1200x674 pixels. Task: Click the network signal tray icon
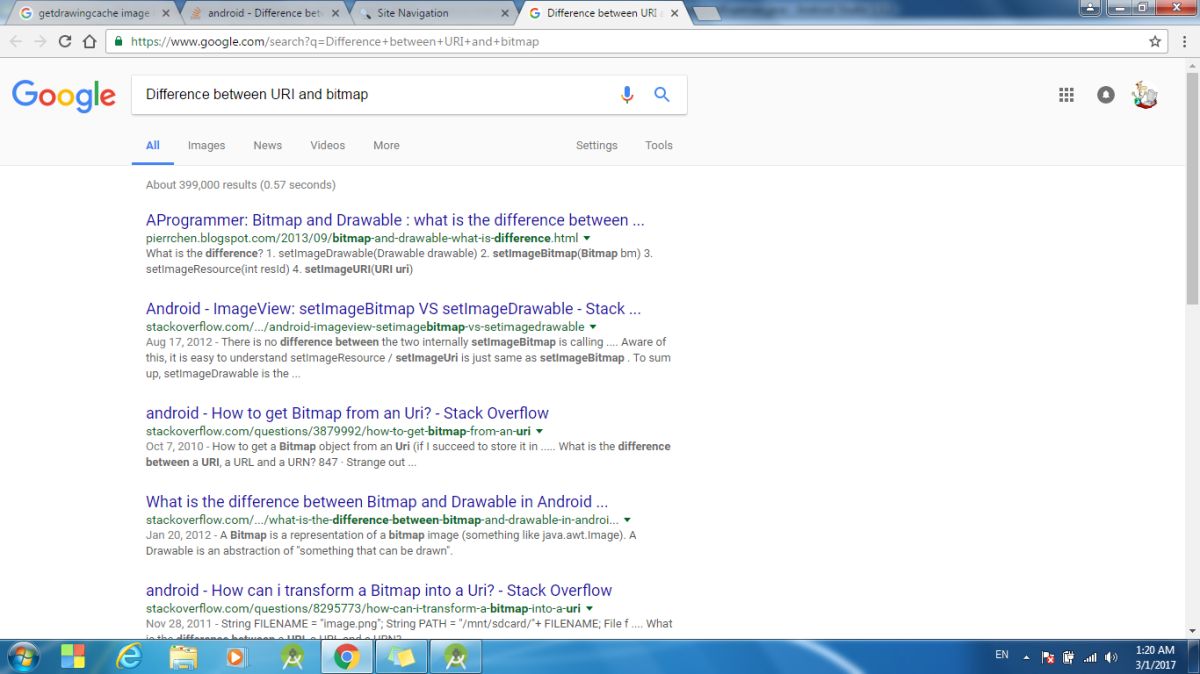tap(1090, 657)
